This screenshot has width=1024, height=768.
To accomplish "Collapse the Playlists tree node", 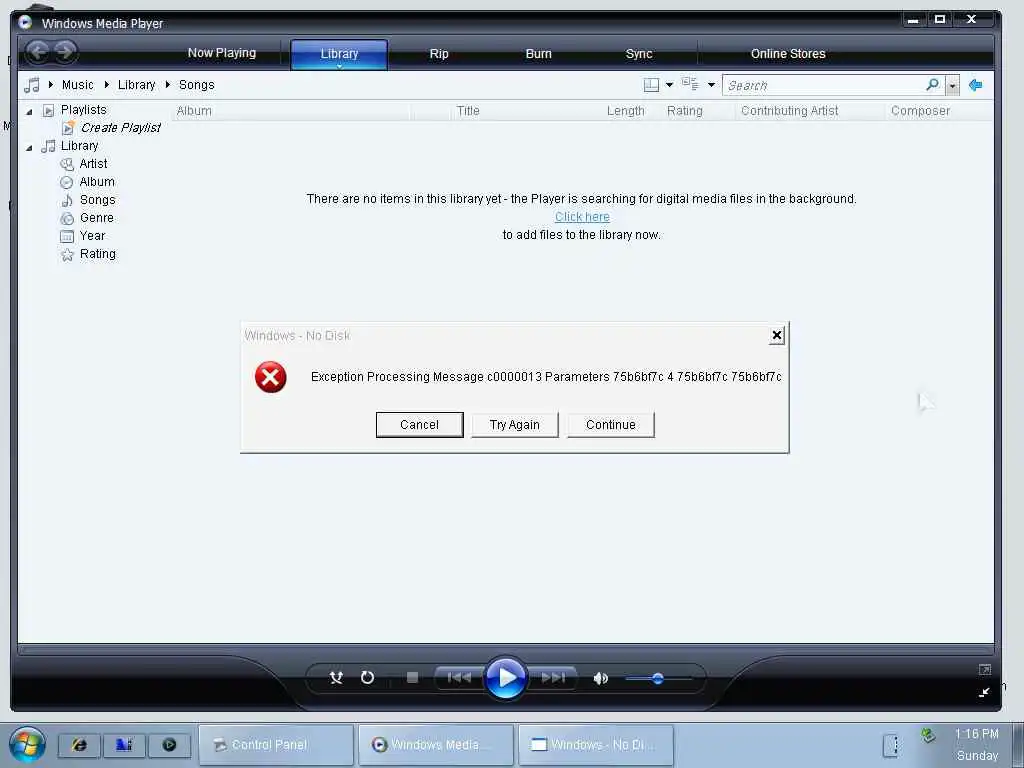I will click(x=29, y=112).
